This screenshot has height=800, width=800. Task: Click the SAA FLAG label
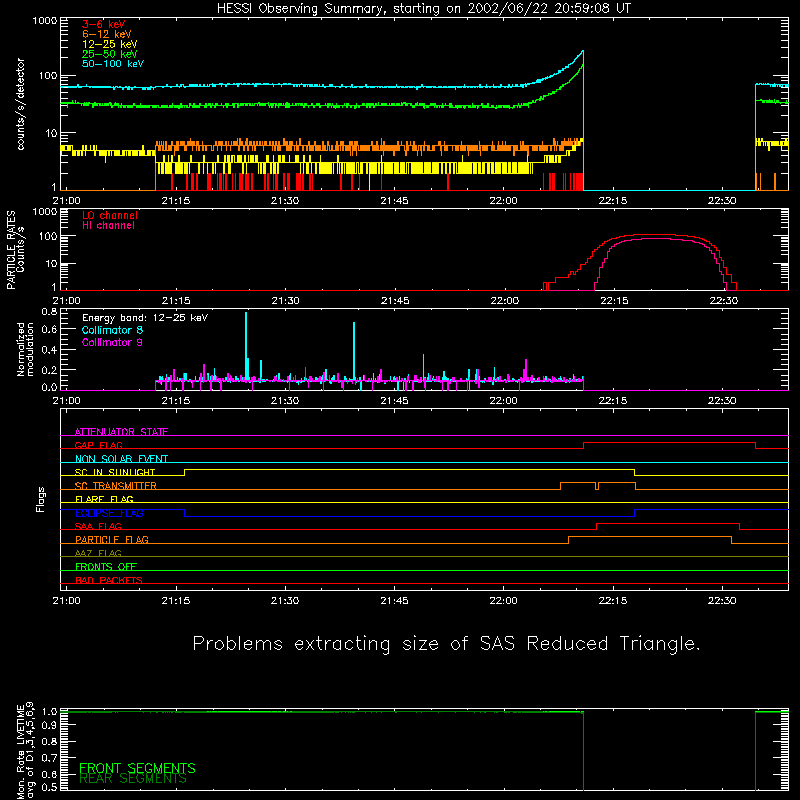(x=98, y=526)
